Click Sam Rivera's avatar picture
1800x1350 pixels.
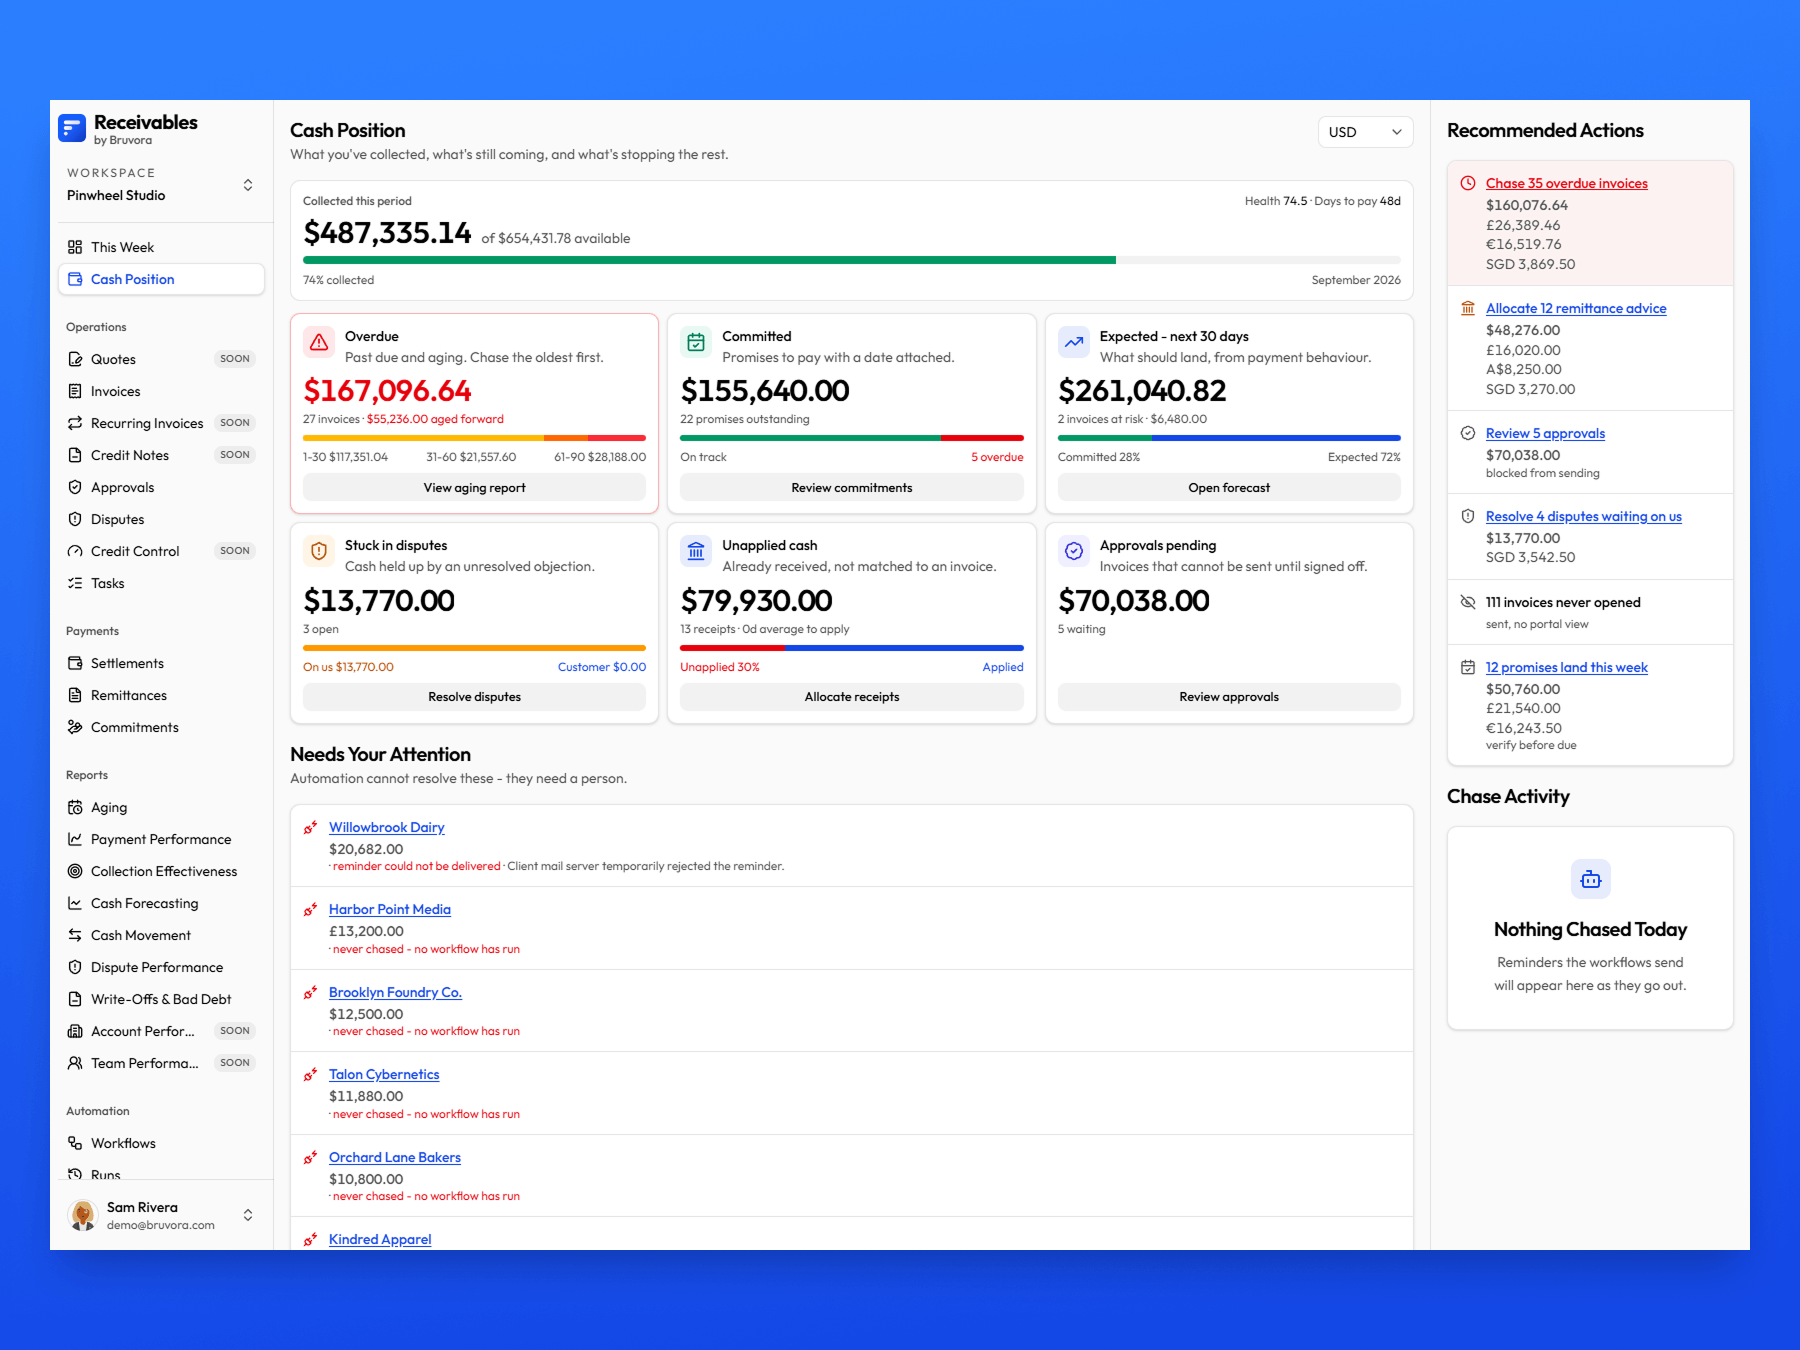tap(83, 1215)
